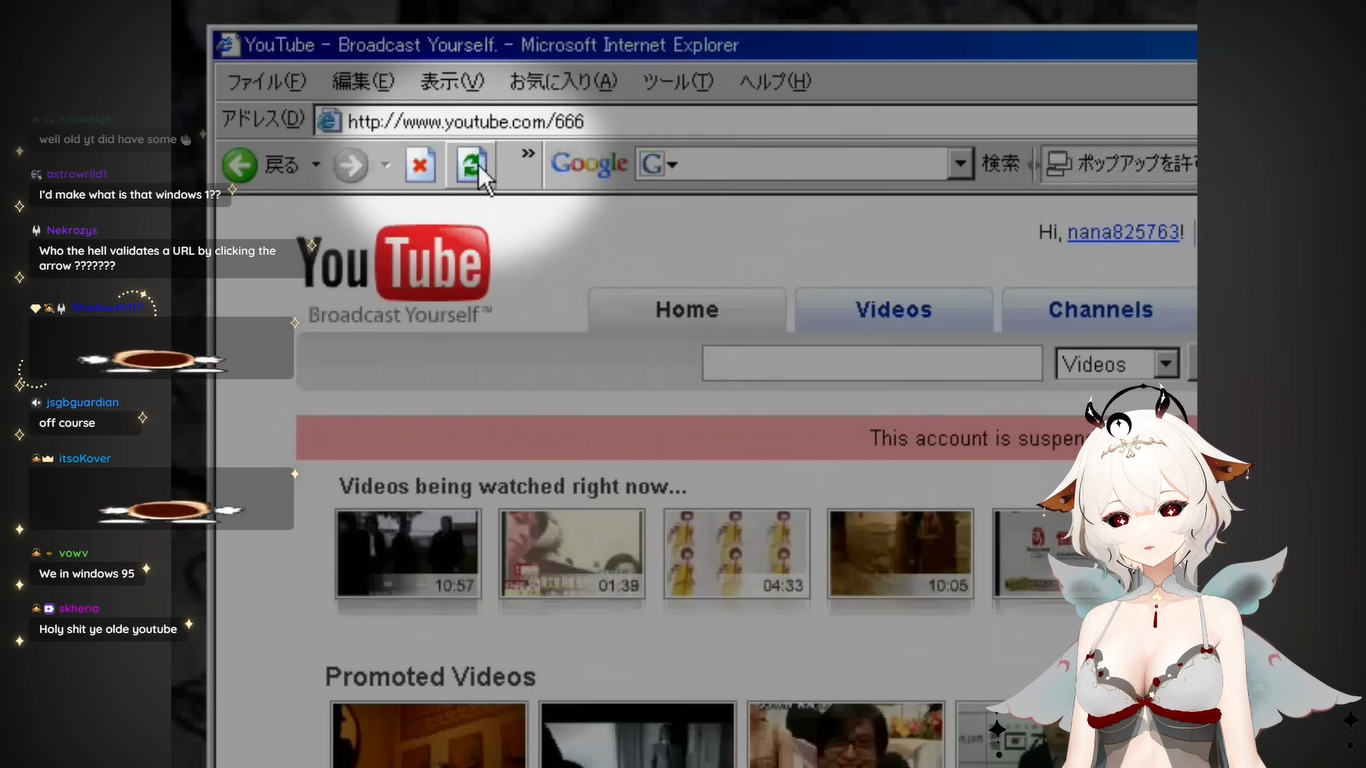The width and height of the screenshot is (1366, 768).
Task: Open the video thumbnail with duration 01:39
Action: click(x=572, y=554)
